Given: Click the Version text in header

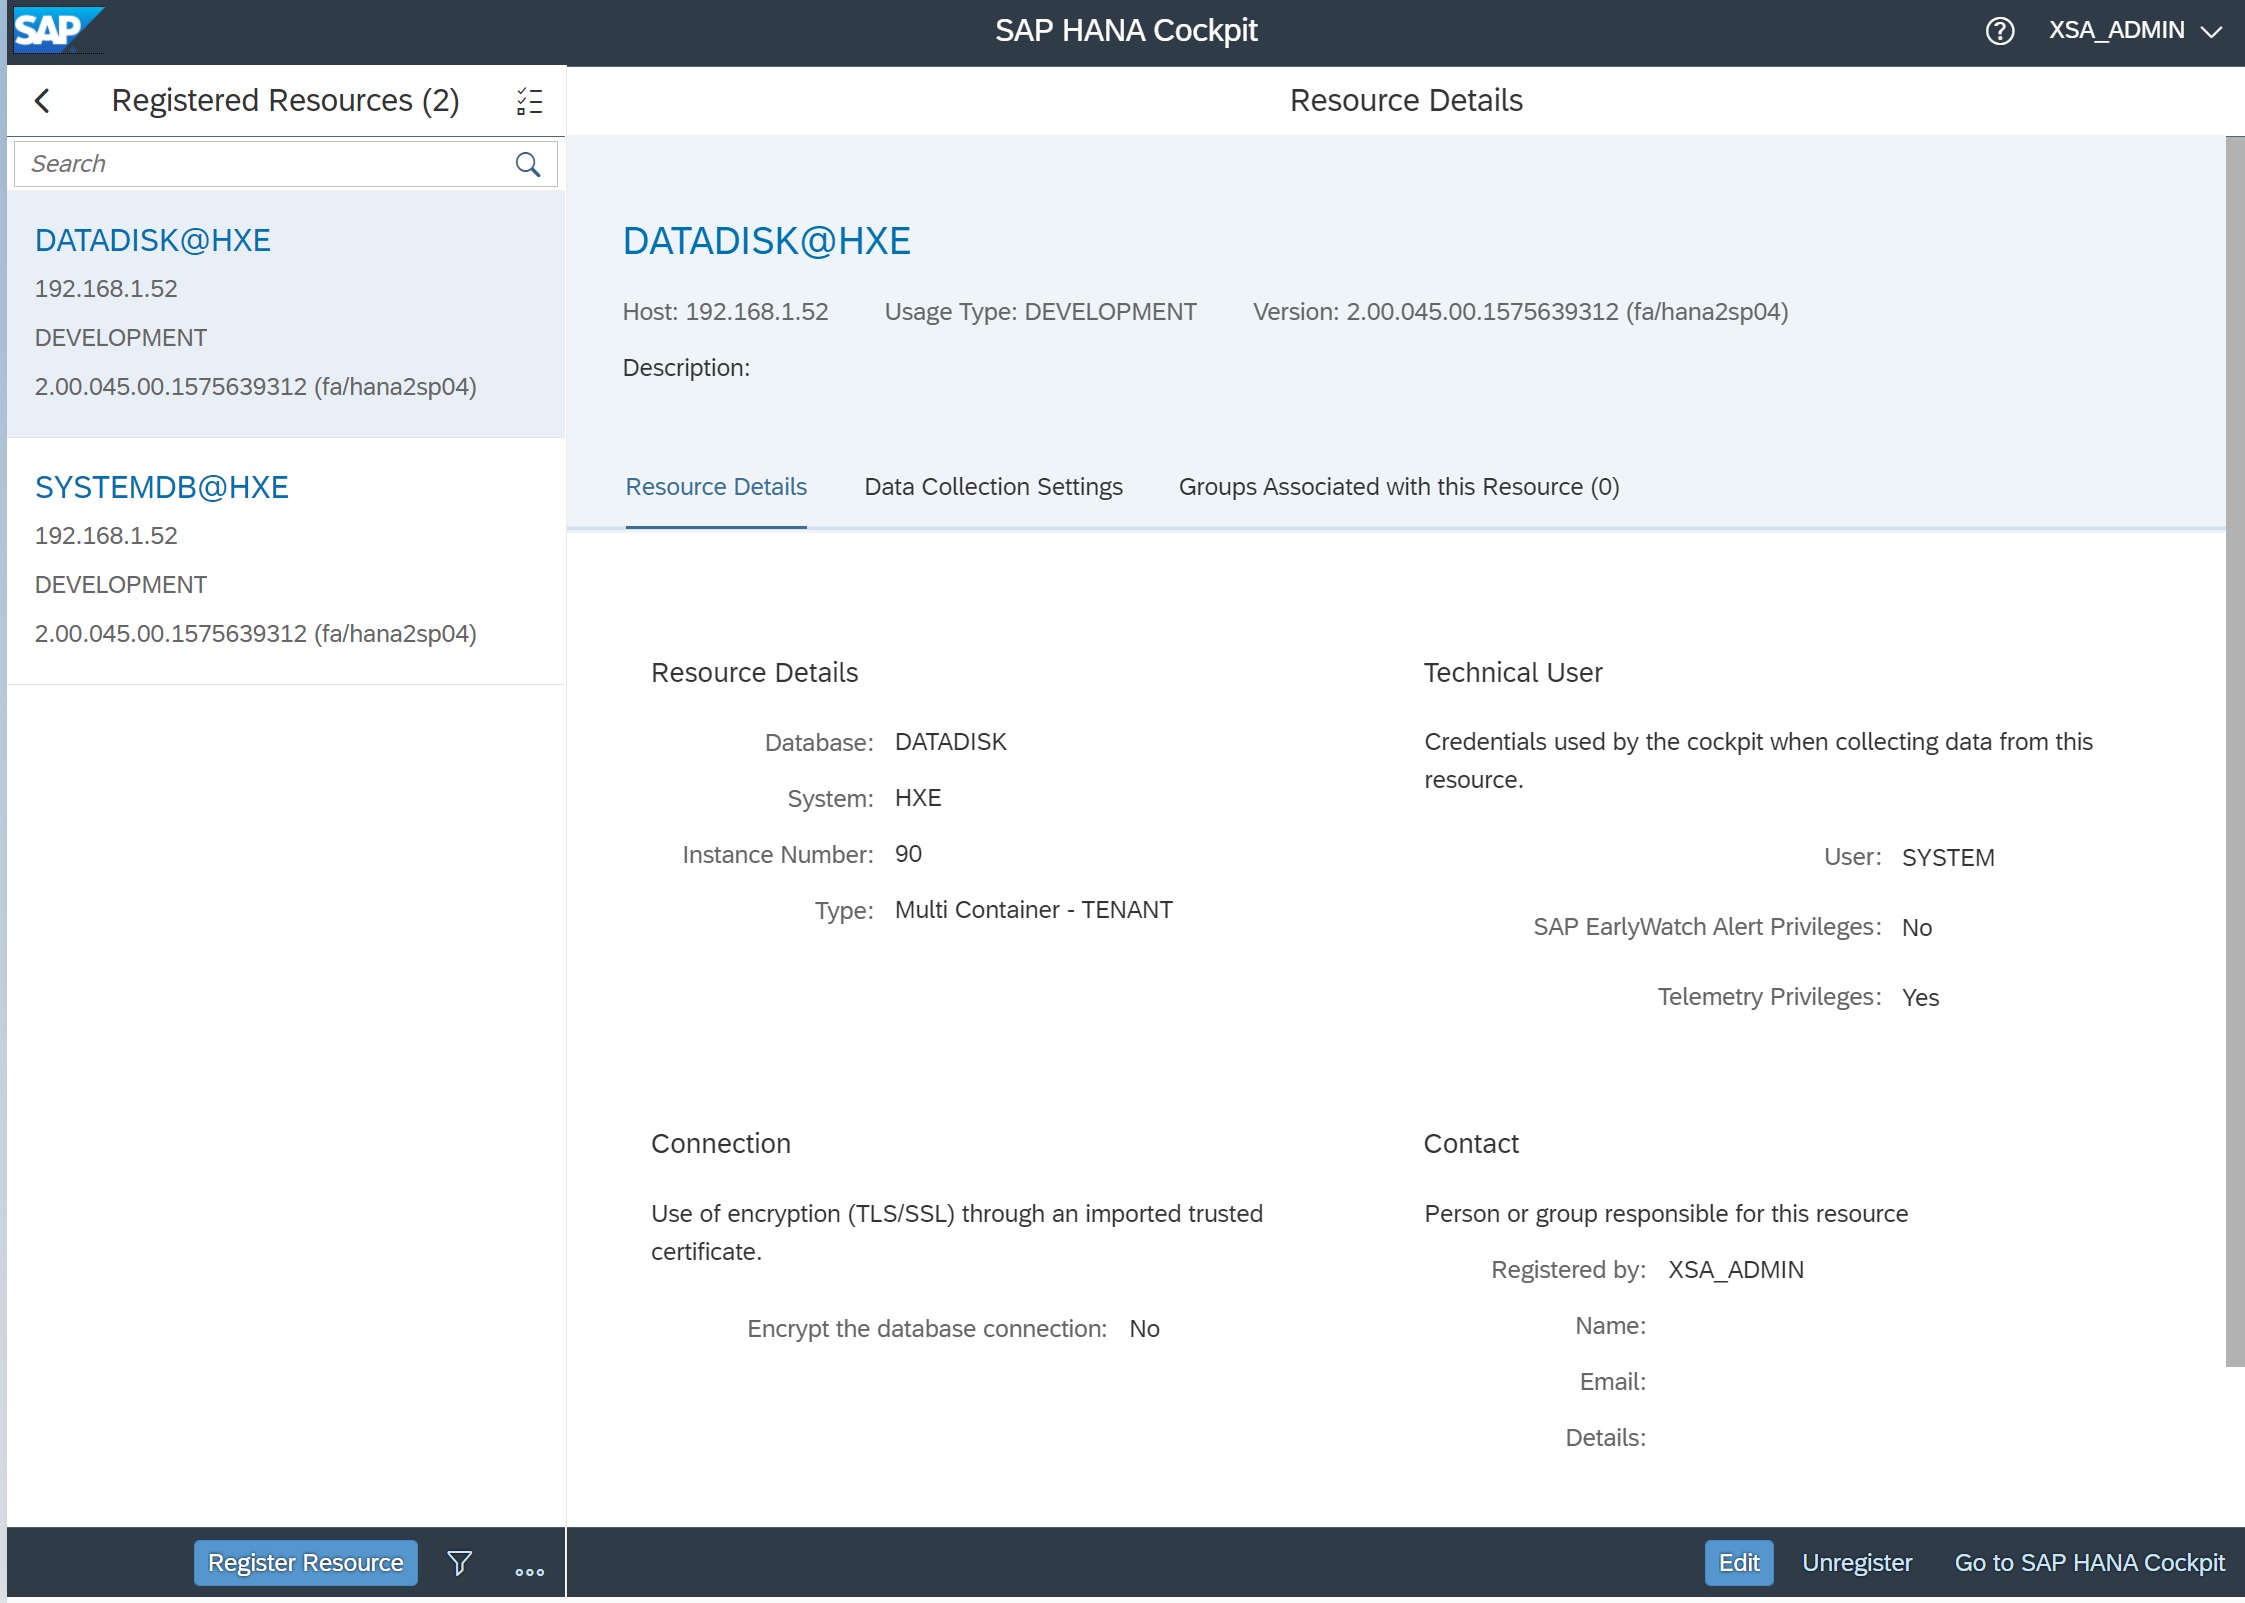Looking at the screenshot, I should pos(1520,312).
